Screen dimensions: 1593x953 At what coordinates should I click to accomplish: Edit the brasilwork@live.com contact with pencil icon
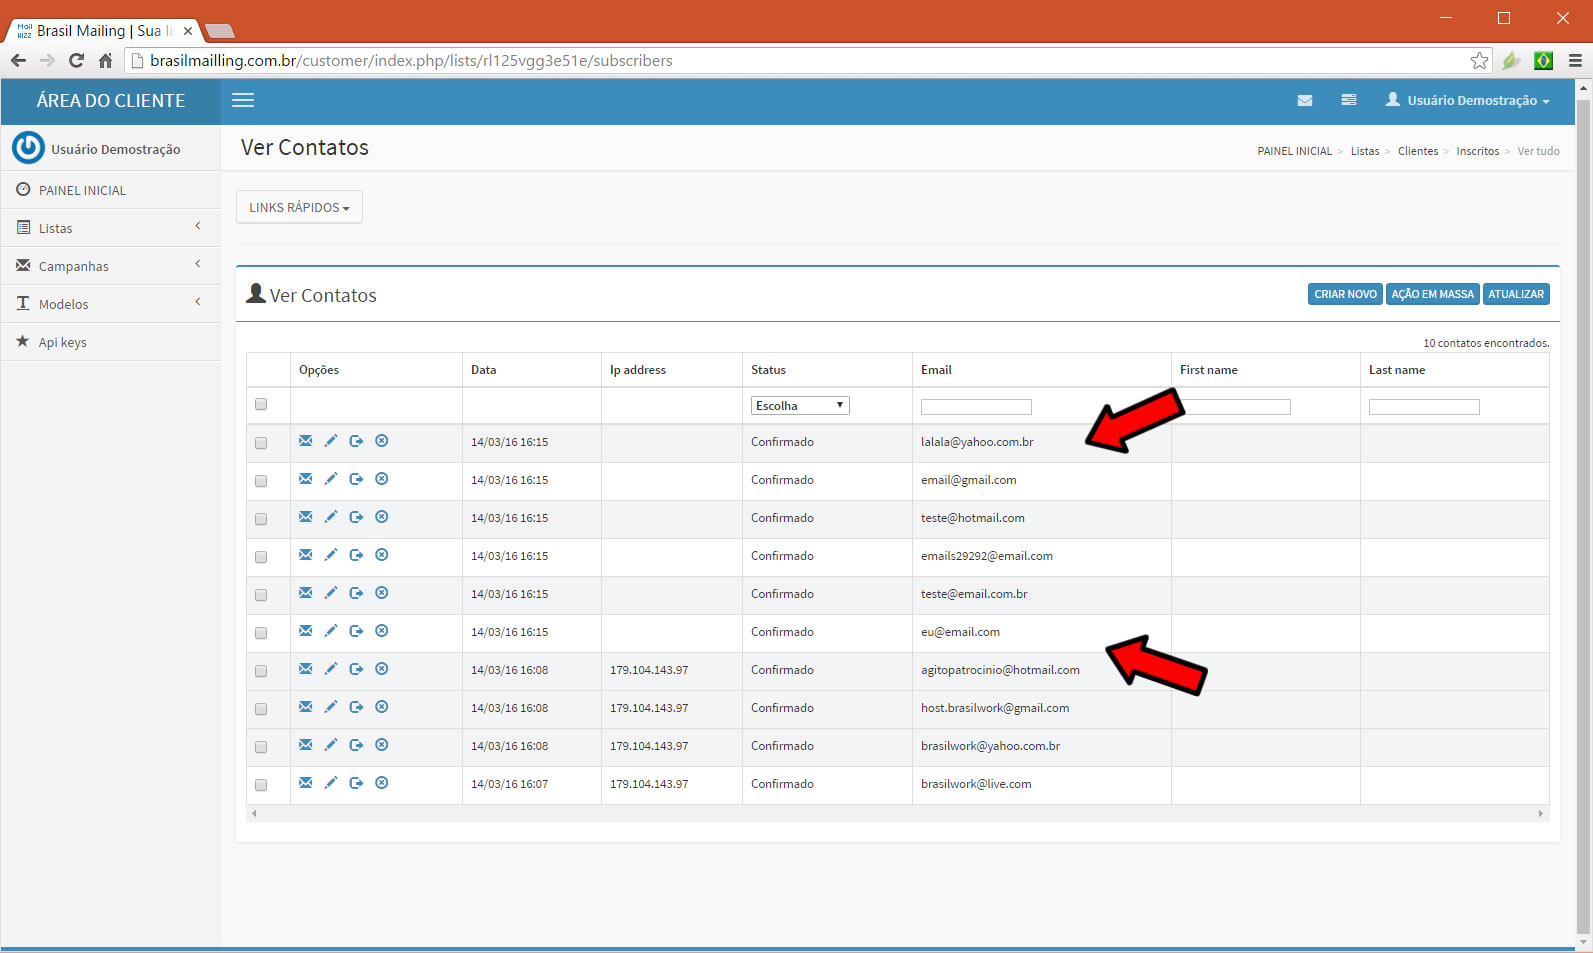point(331,783)
